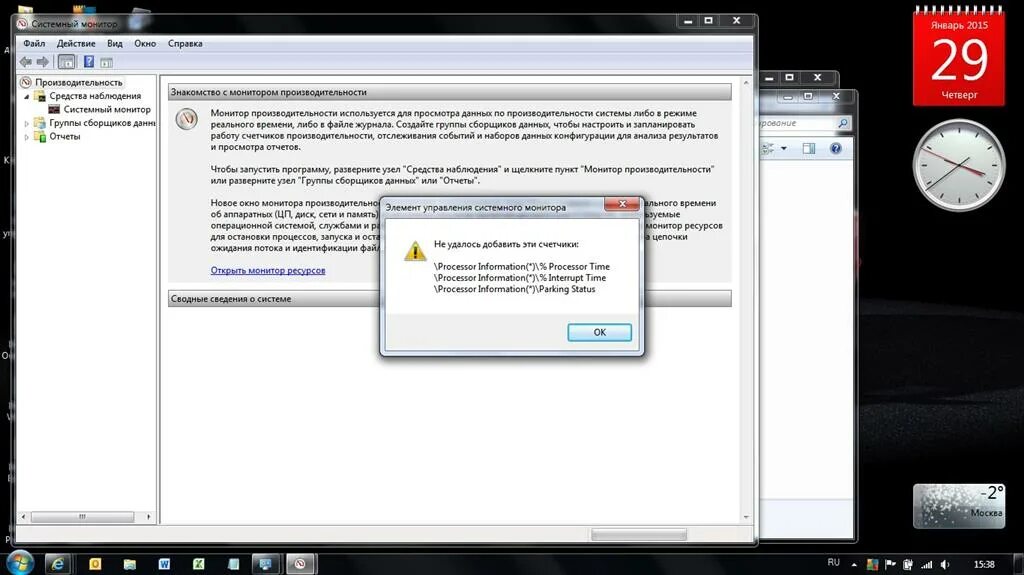This screenshot has width=1024, height=575.
Task: Click right arrow of tree horizontal scrollbar
Action: [149, 517]
